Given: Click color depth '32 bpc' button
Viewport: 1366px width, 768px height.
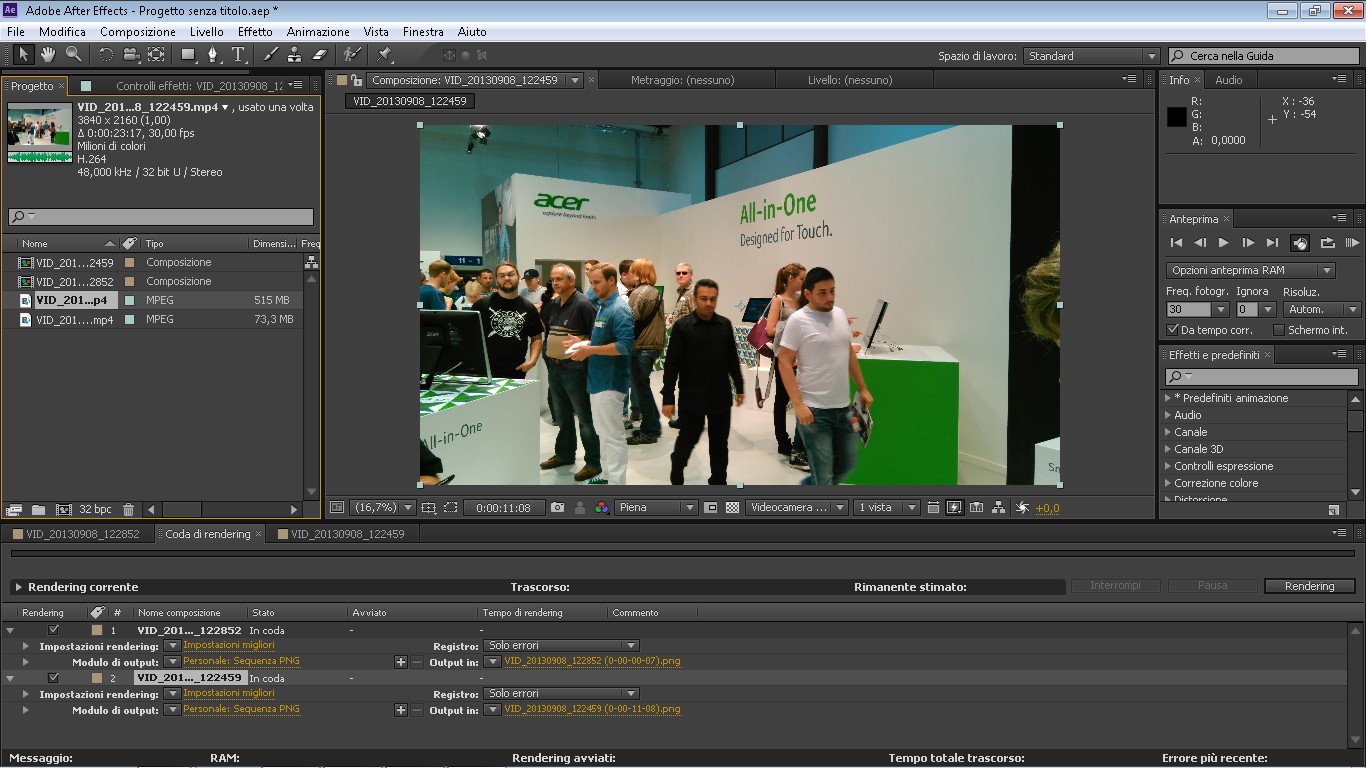Looking at the screenshot, I should 95,509.
